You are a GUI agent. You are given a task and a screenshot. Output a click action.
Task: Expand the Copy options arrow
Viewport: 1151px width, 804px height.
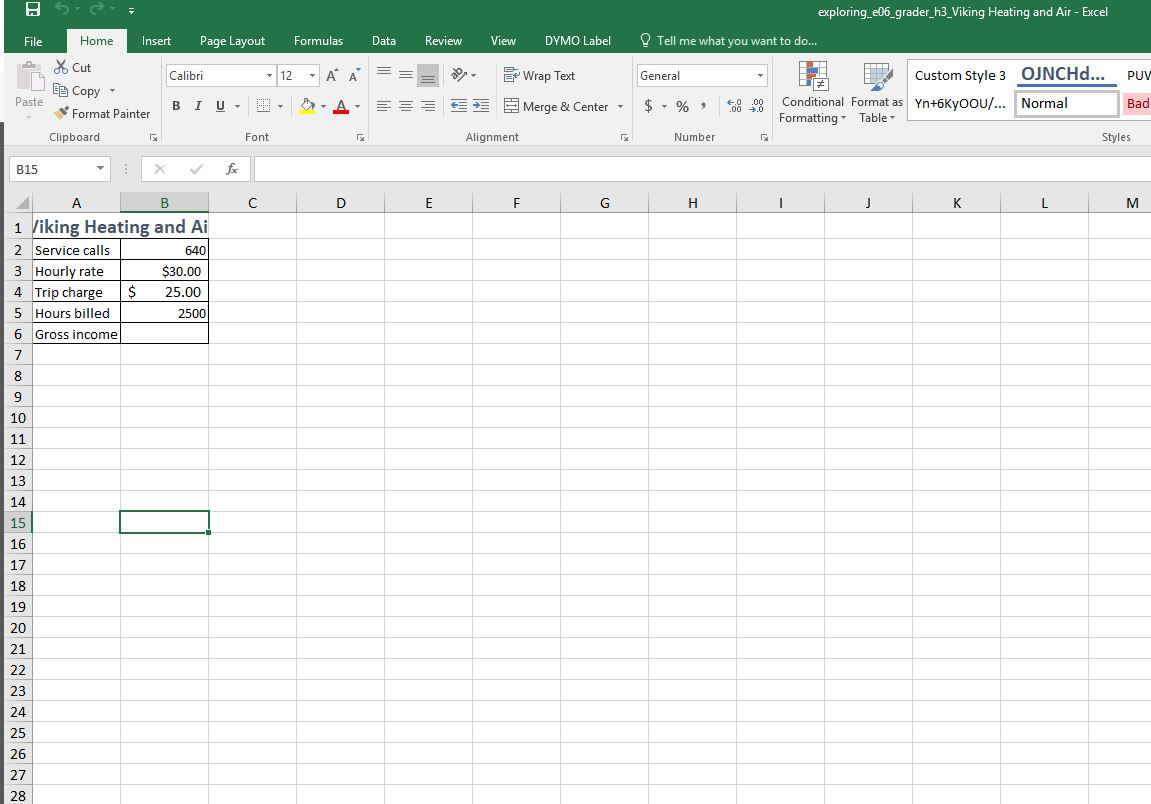coord(112,91)
